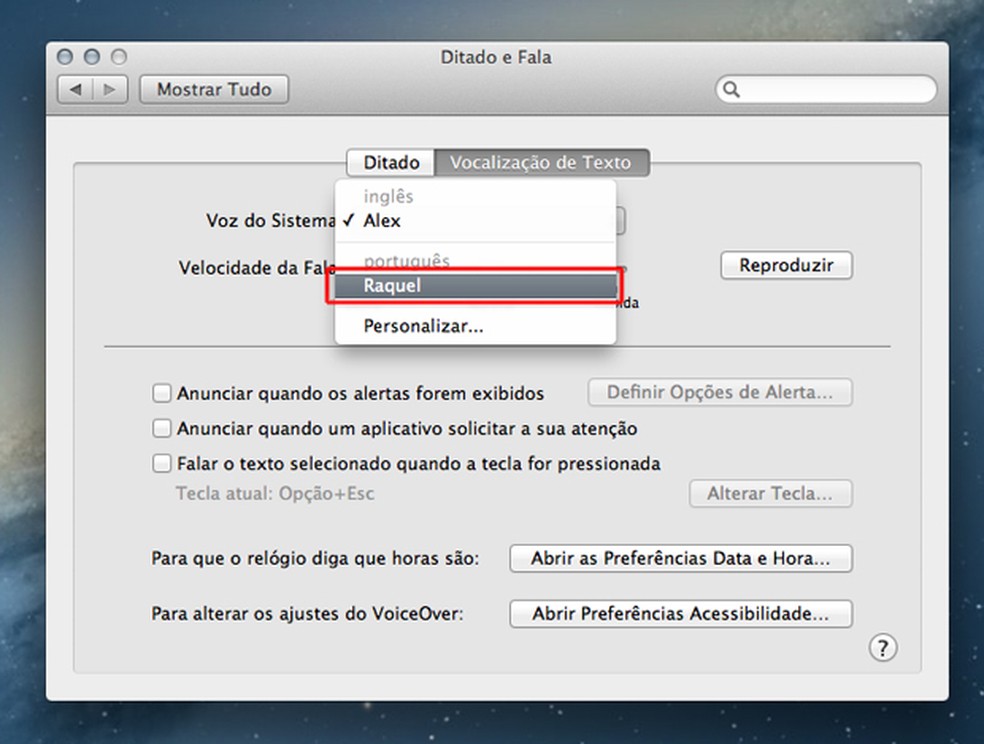The height and width of the screenshot is (744, 984).
Task: Click the search magnifier icon
Action: (x=732, y=89)
